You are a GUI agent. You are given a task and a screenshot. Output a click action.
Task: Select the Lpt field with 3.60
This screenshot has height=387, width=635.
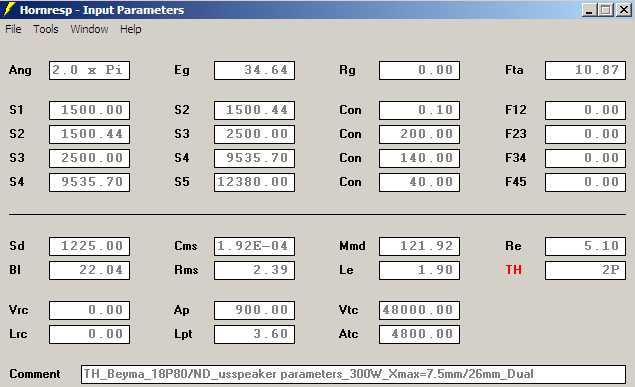tap(254, 334)
